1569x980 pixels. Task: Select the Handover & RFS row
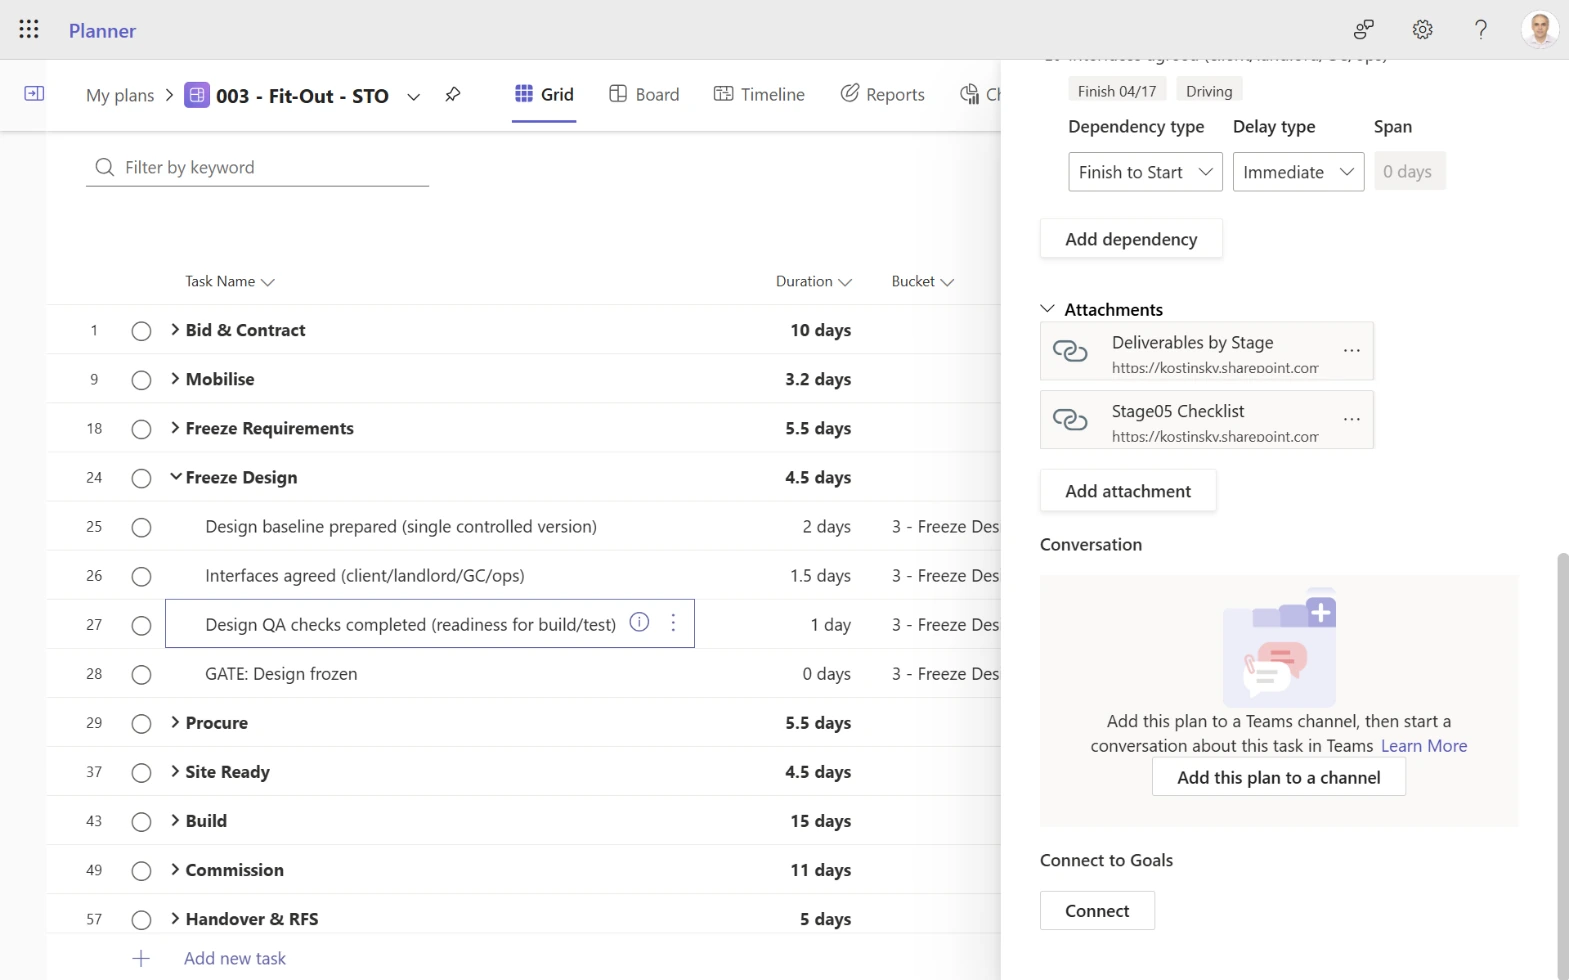point(524,918)
